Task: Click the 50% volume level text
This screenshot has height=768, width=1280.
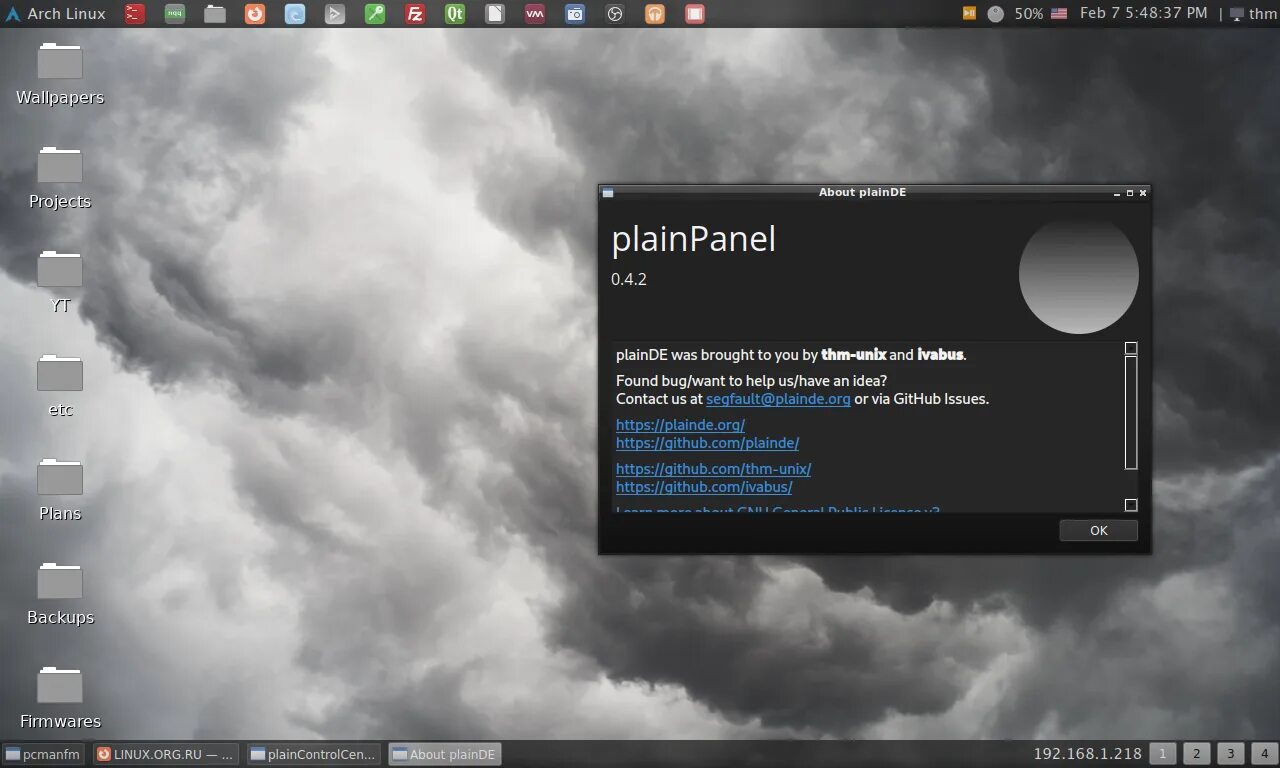Action: click(x=1028, y=14)
